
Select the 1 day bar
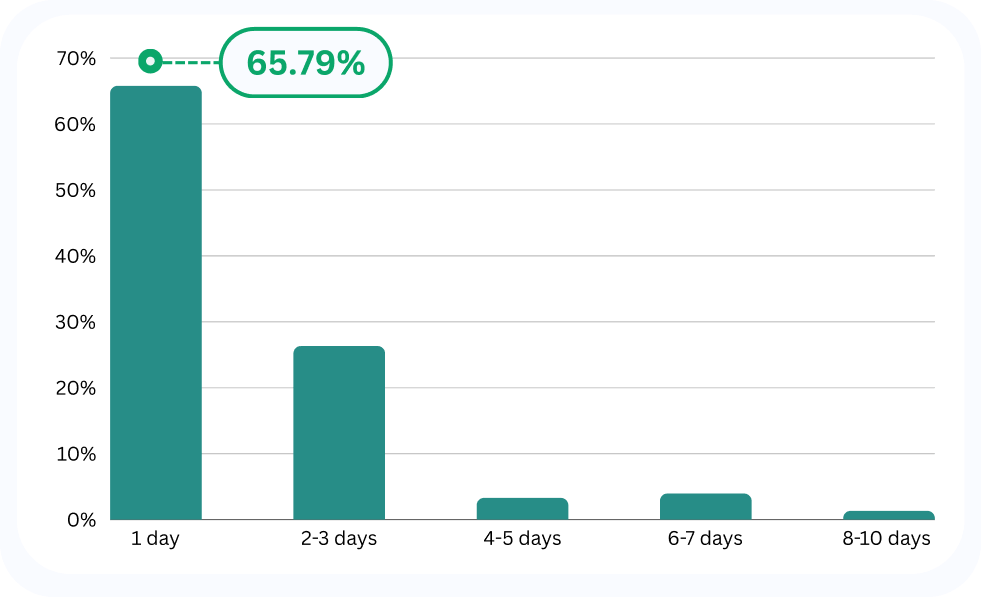tap(156, 303)
